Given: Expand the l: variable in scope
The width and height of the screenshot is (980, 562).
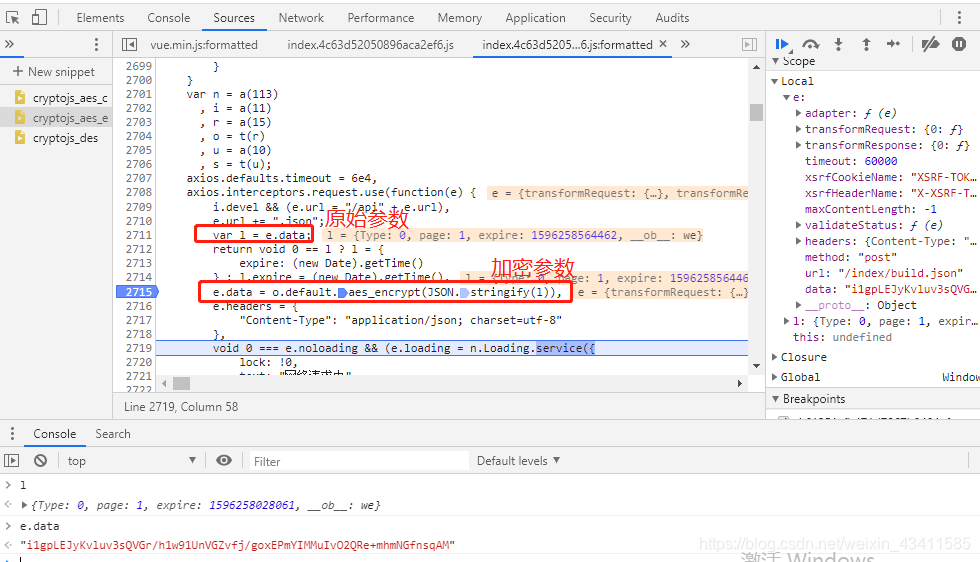Looking at the screenshot, I should point(787,321).
